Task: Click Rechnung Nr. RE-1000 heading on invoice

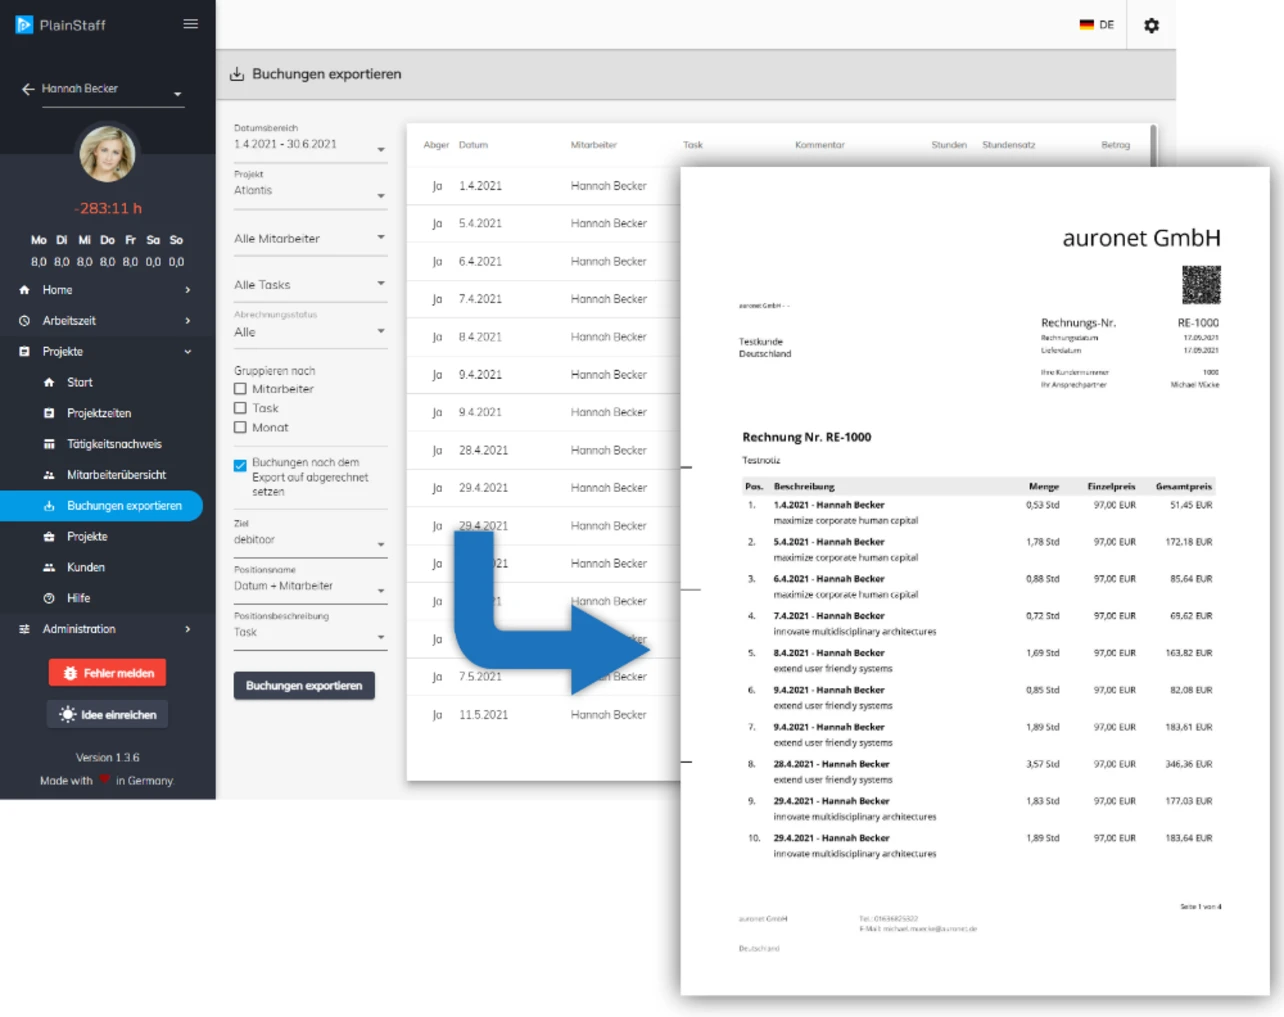Action: pyautogui.click(x=807, y=437)
